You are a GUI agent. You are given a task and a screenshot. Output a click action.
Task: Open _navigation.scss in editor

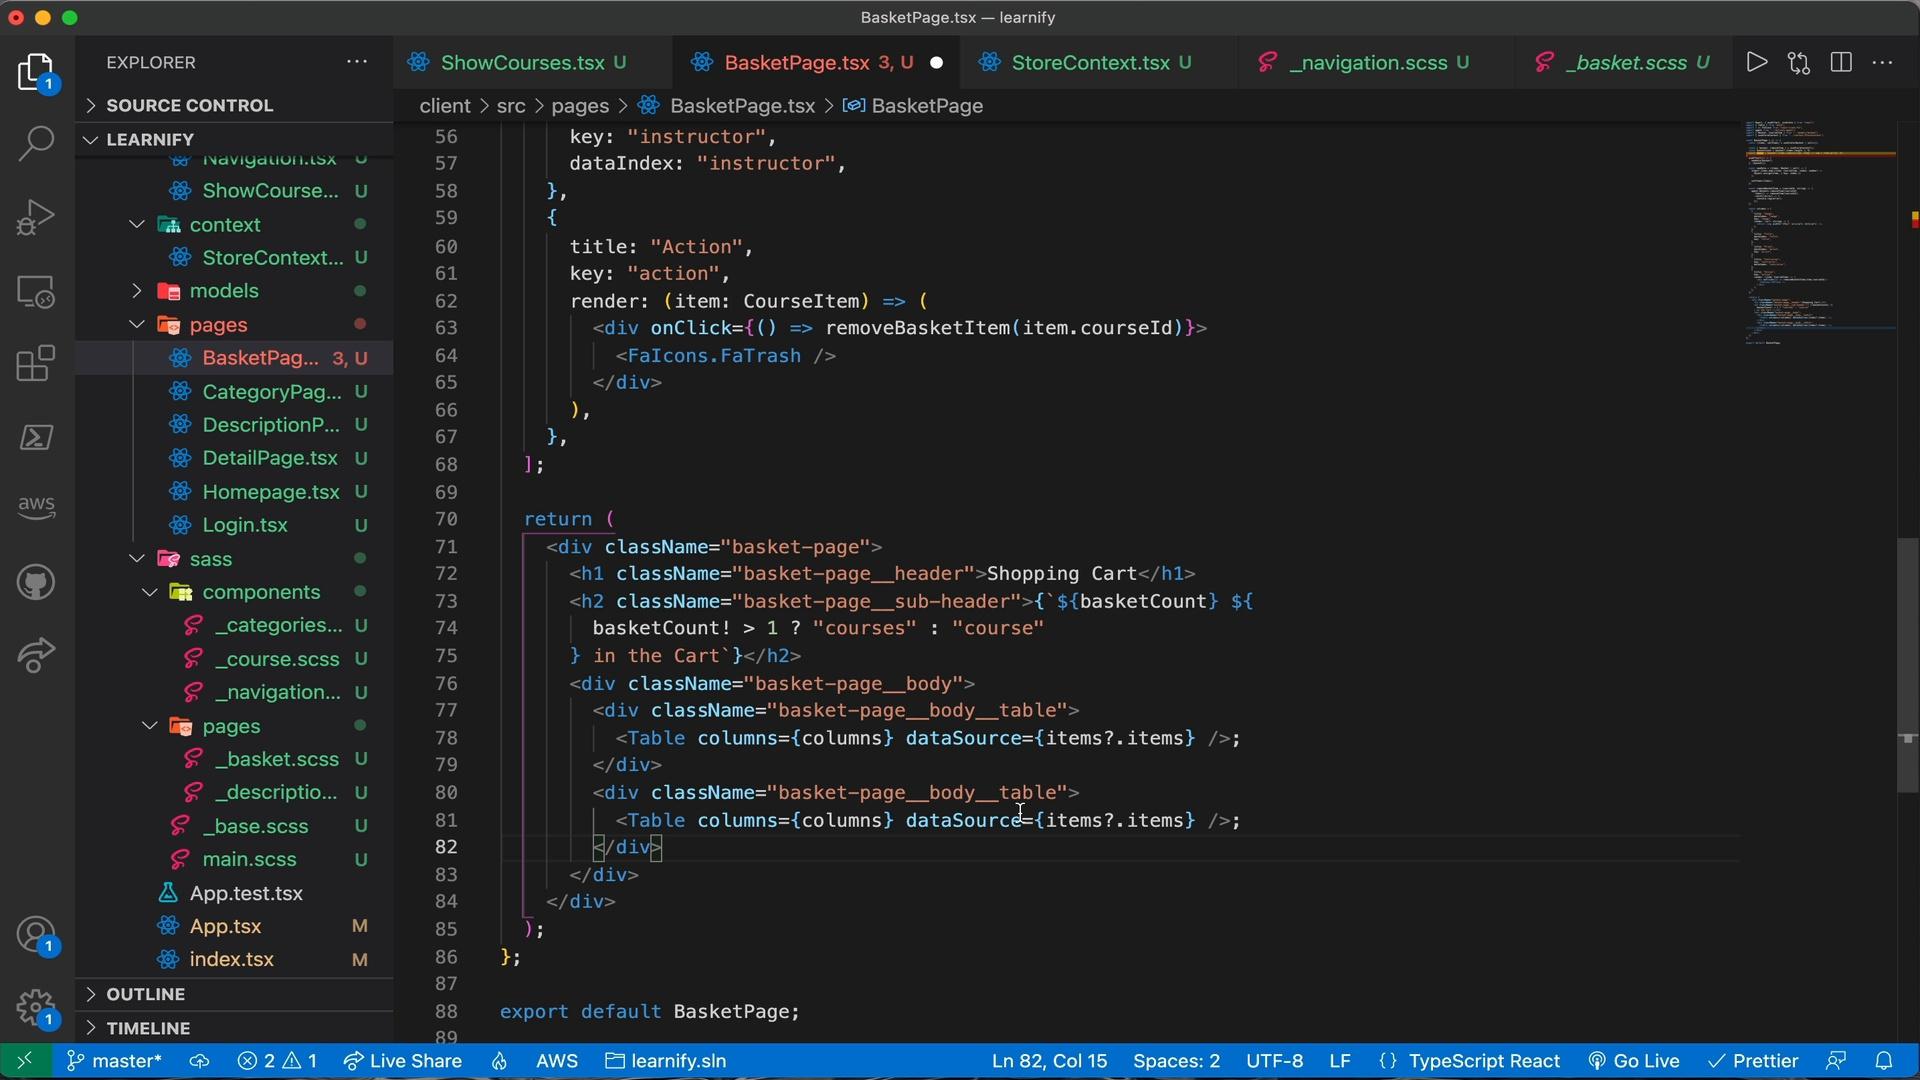[x=1367, y=62]
